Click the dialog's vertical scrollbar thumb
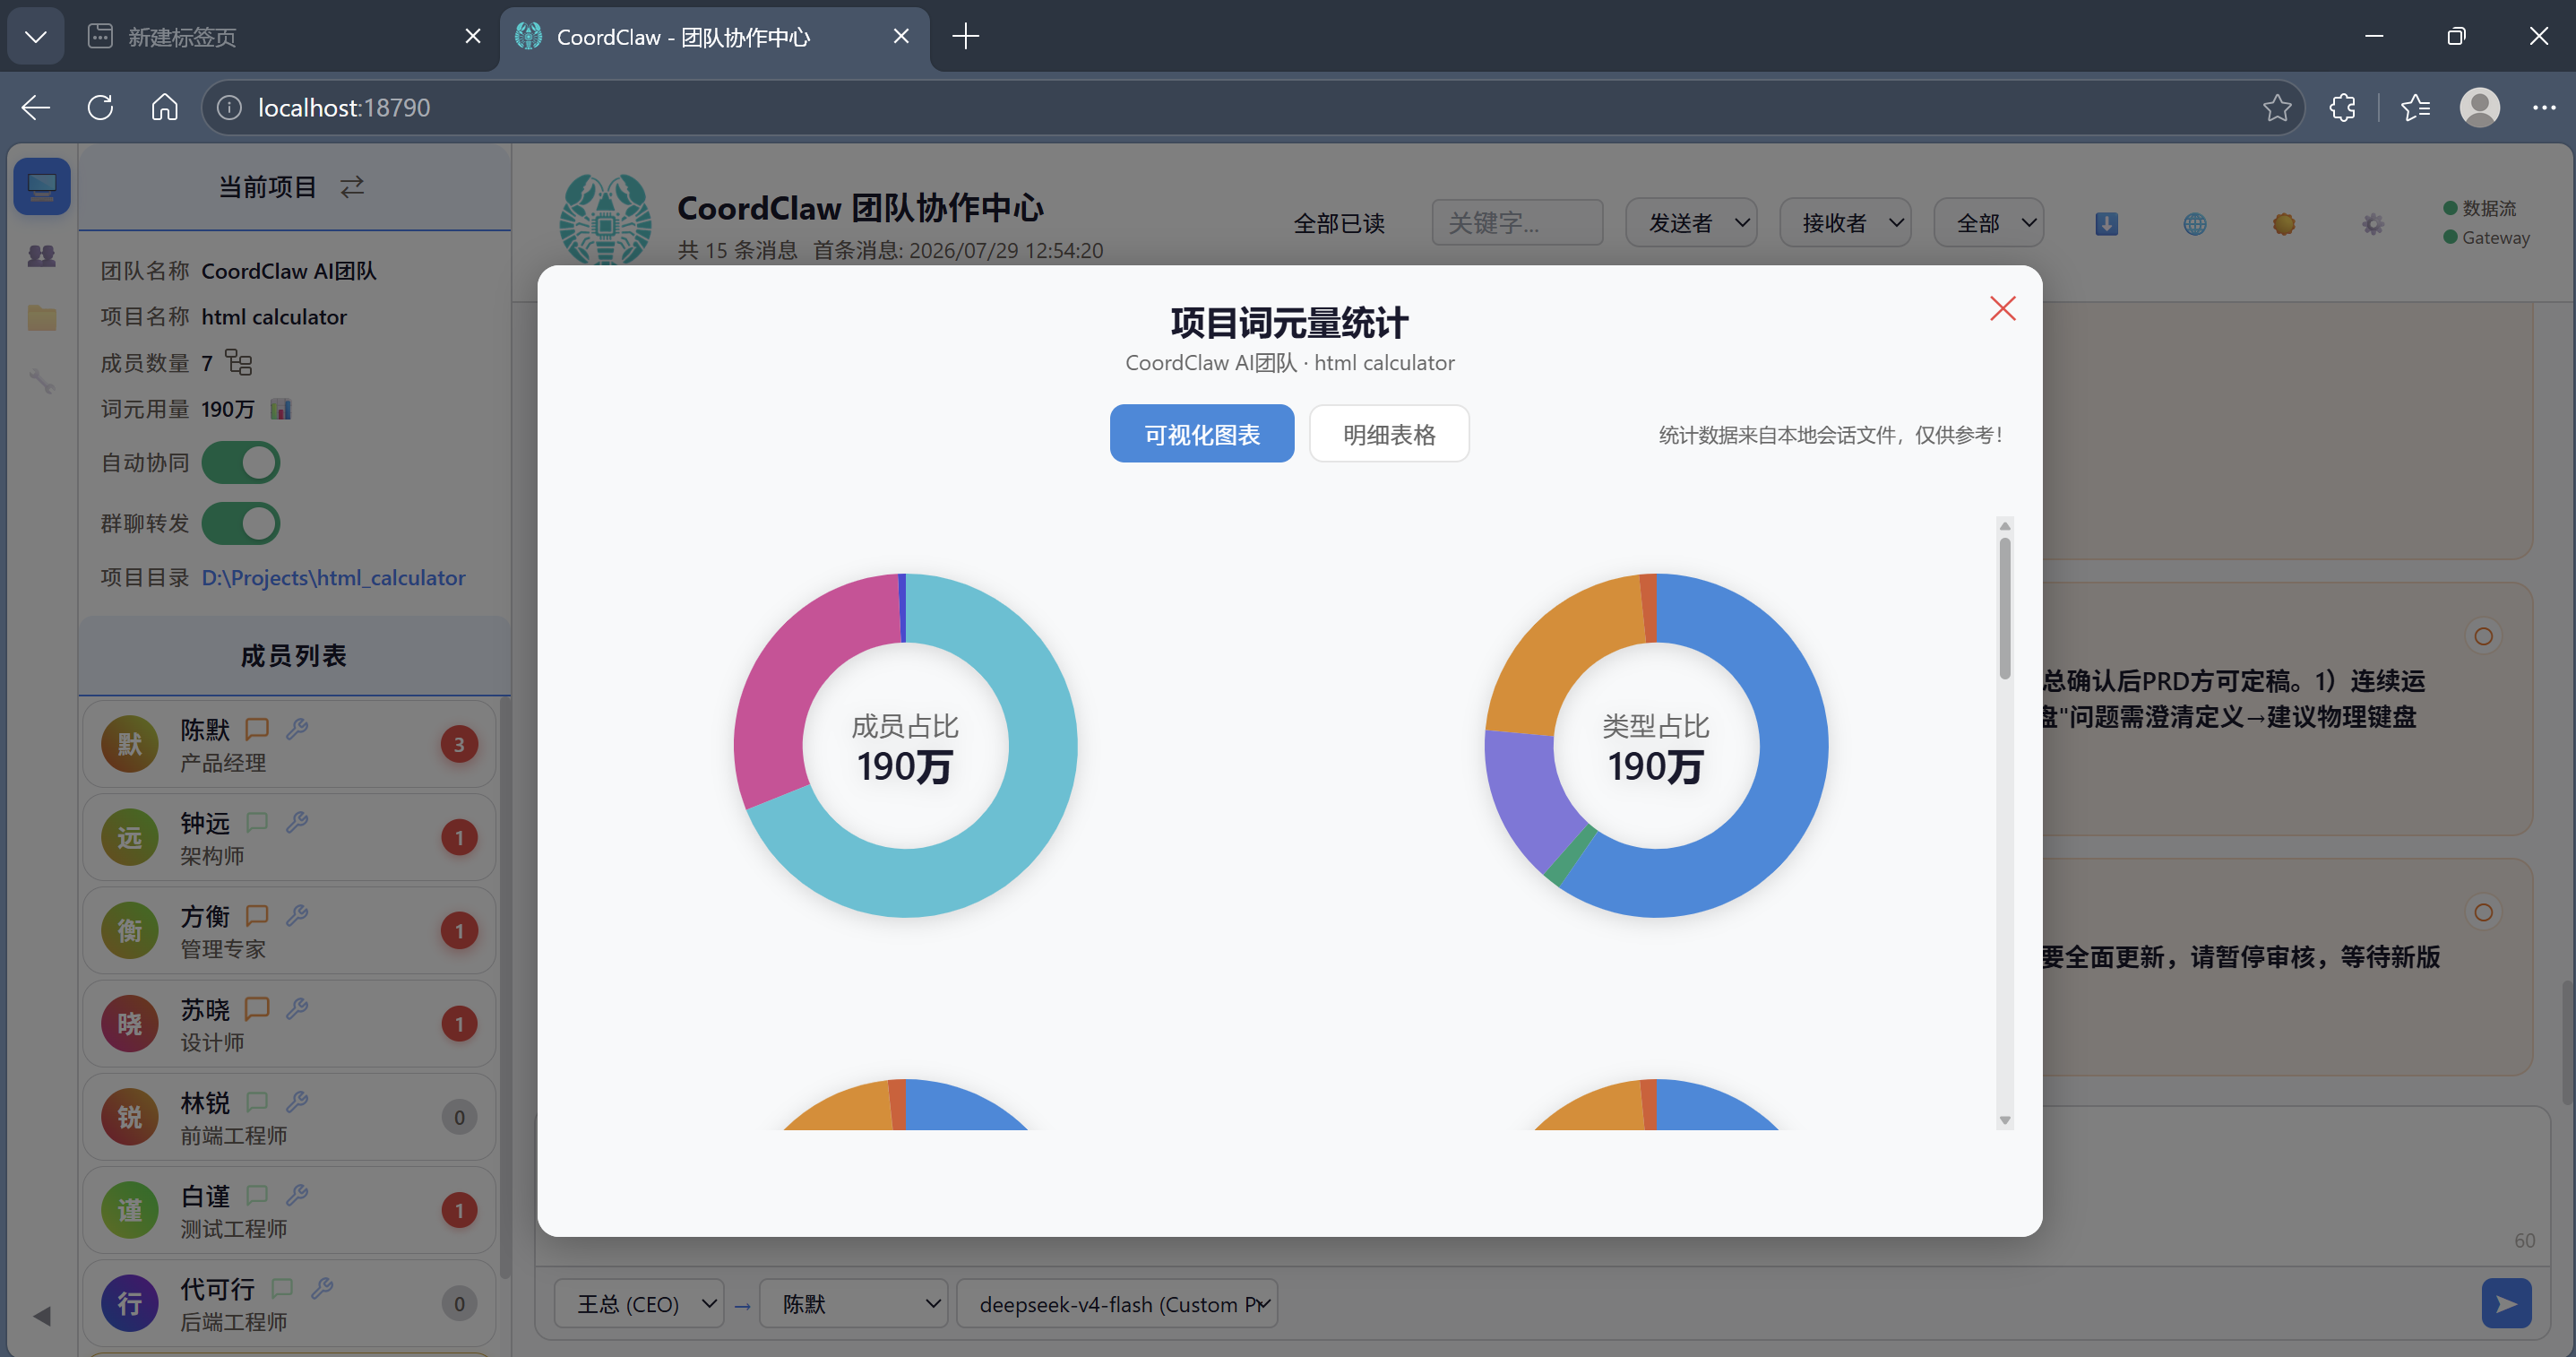 pyautogui.click(x=2004, y=608)
